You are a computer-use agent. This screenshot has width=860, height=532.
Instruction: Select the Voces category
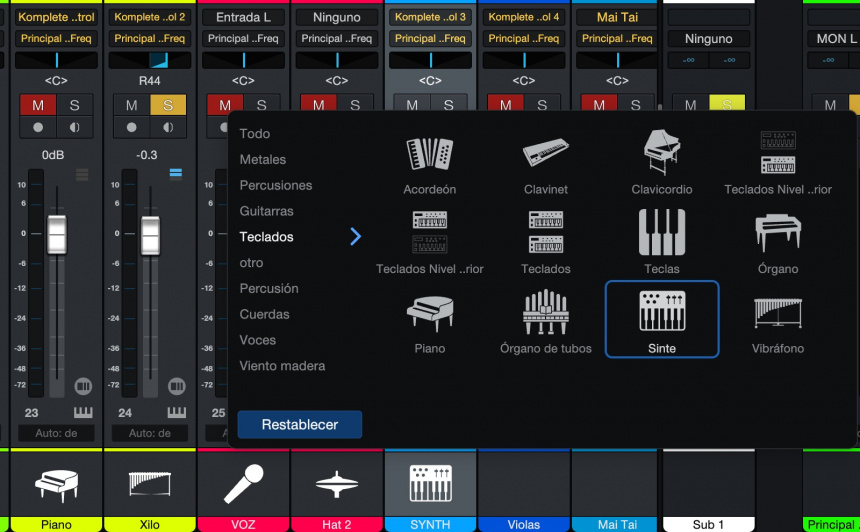[258, 339]
